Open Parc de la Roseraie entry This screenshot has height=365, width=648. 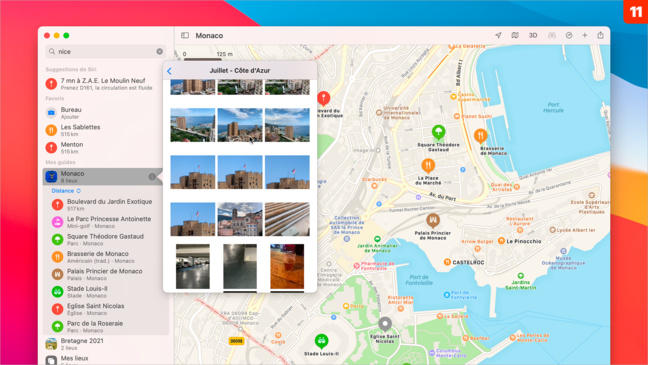106,326
